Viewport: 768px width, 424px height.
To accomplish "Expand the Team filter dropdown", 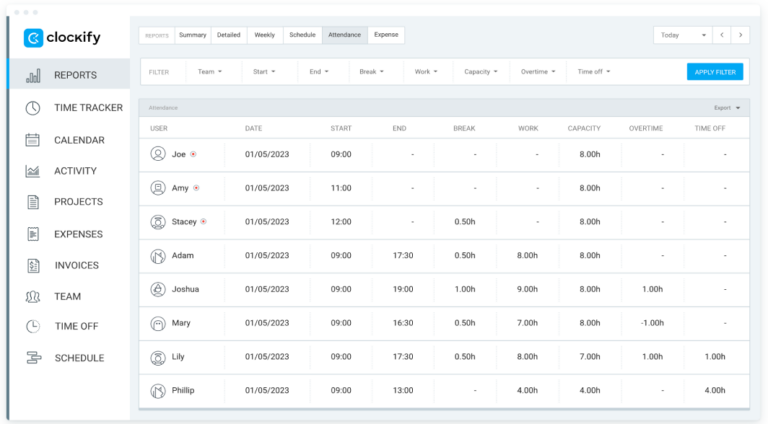I will tap(209, 72).
